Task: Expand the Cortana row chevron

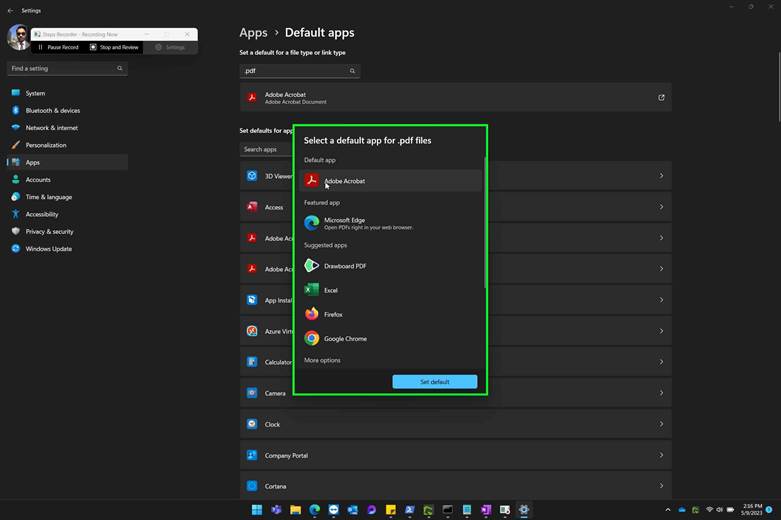Action: click(x=661, y=486)
